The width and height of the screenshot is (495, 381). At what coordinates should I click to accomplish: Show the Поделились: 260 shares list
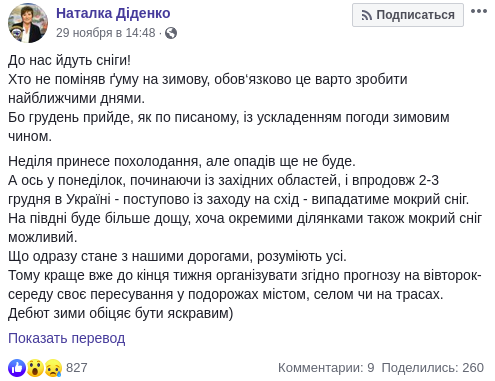click(x=432, y=368)
